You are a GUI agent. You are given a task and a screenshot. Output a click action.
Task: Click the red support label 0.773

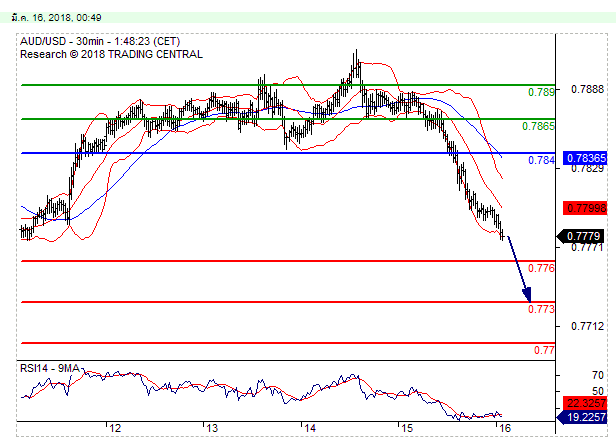pyautogui.click(x=541, y=309)
